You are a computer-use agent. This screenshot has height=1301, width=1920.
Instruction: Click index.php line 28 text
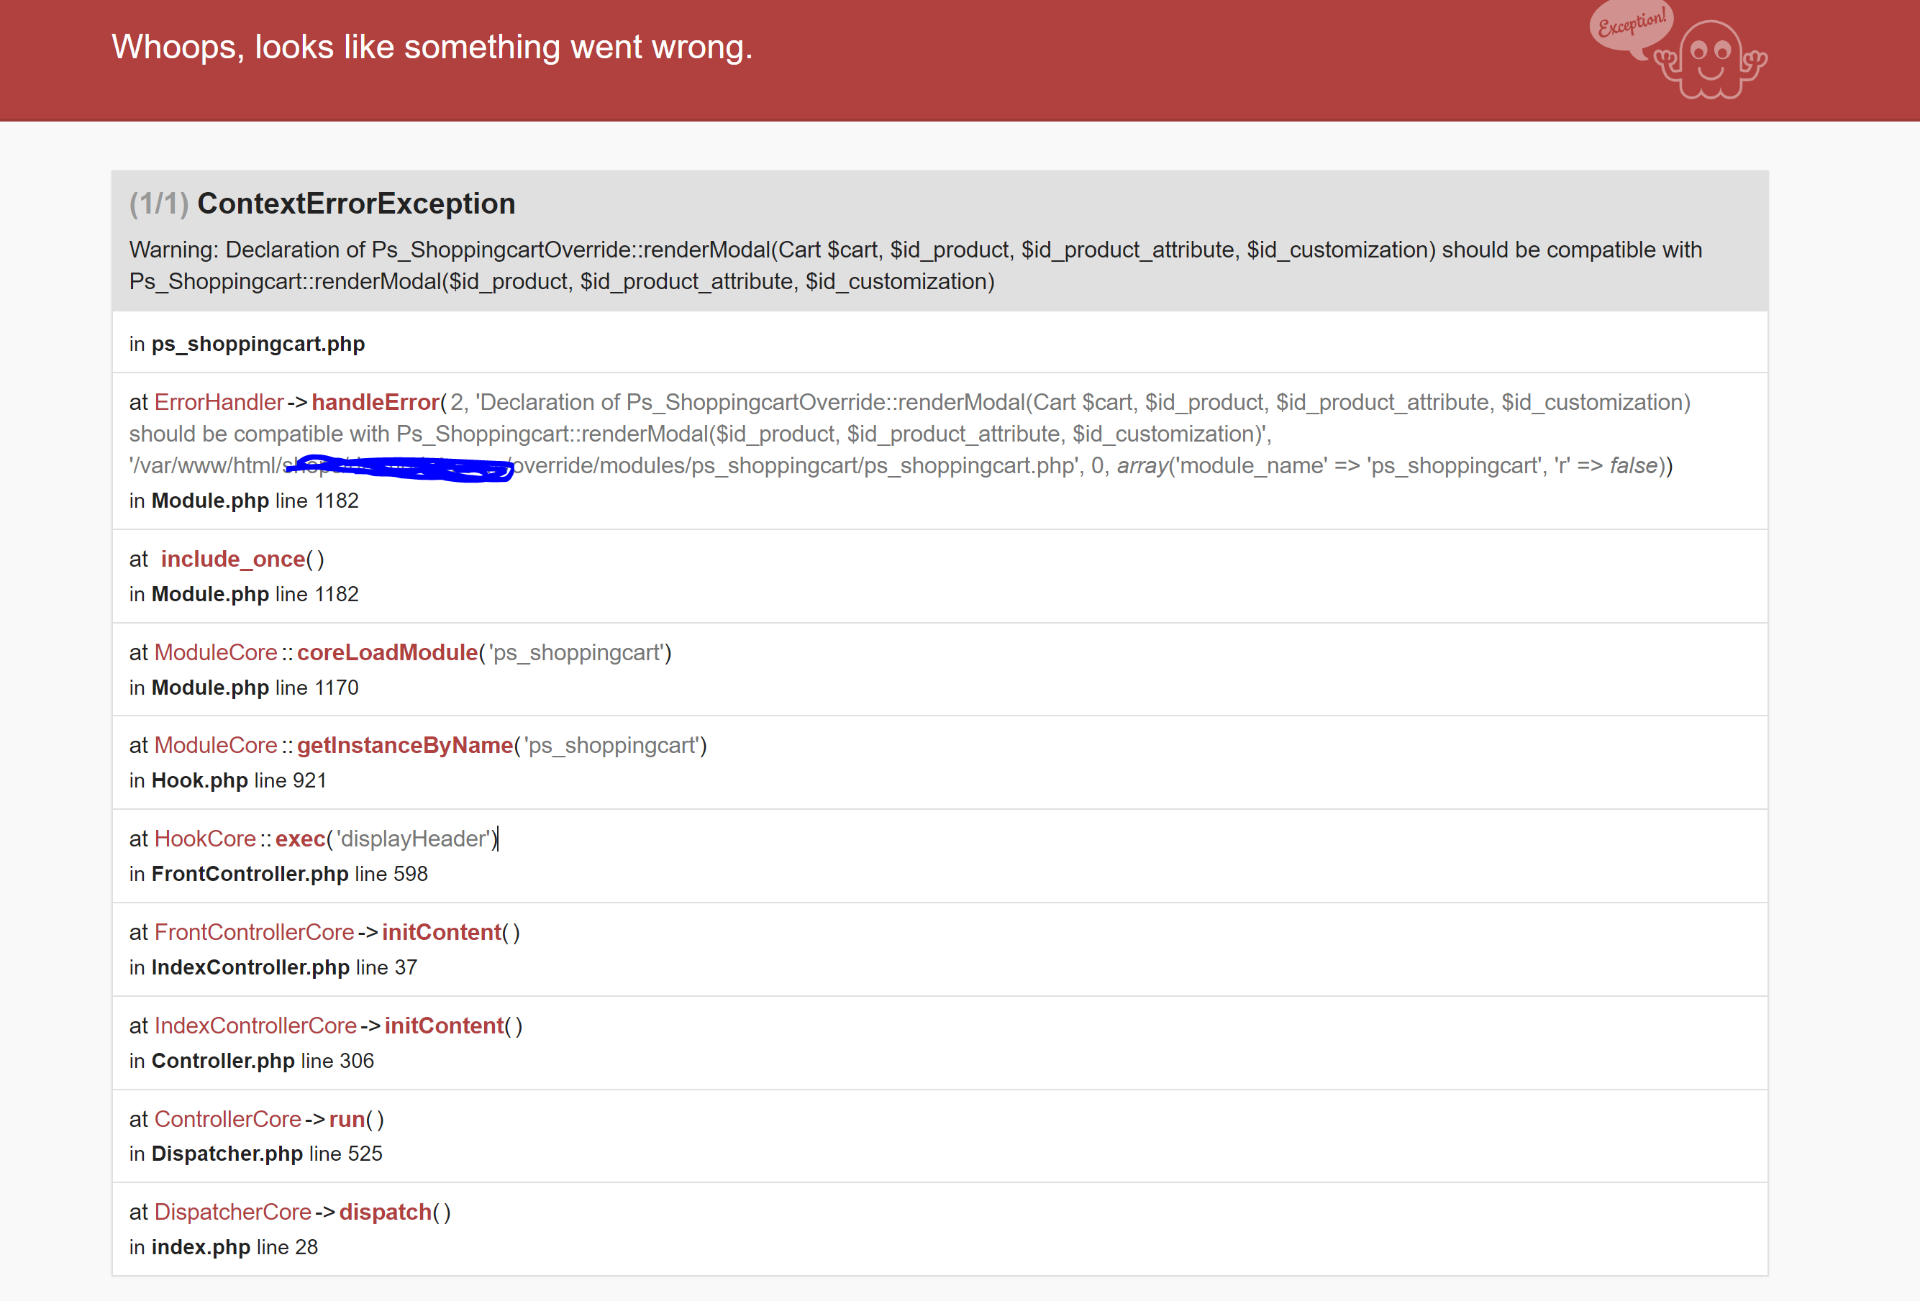pos(234,1247)
